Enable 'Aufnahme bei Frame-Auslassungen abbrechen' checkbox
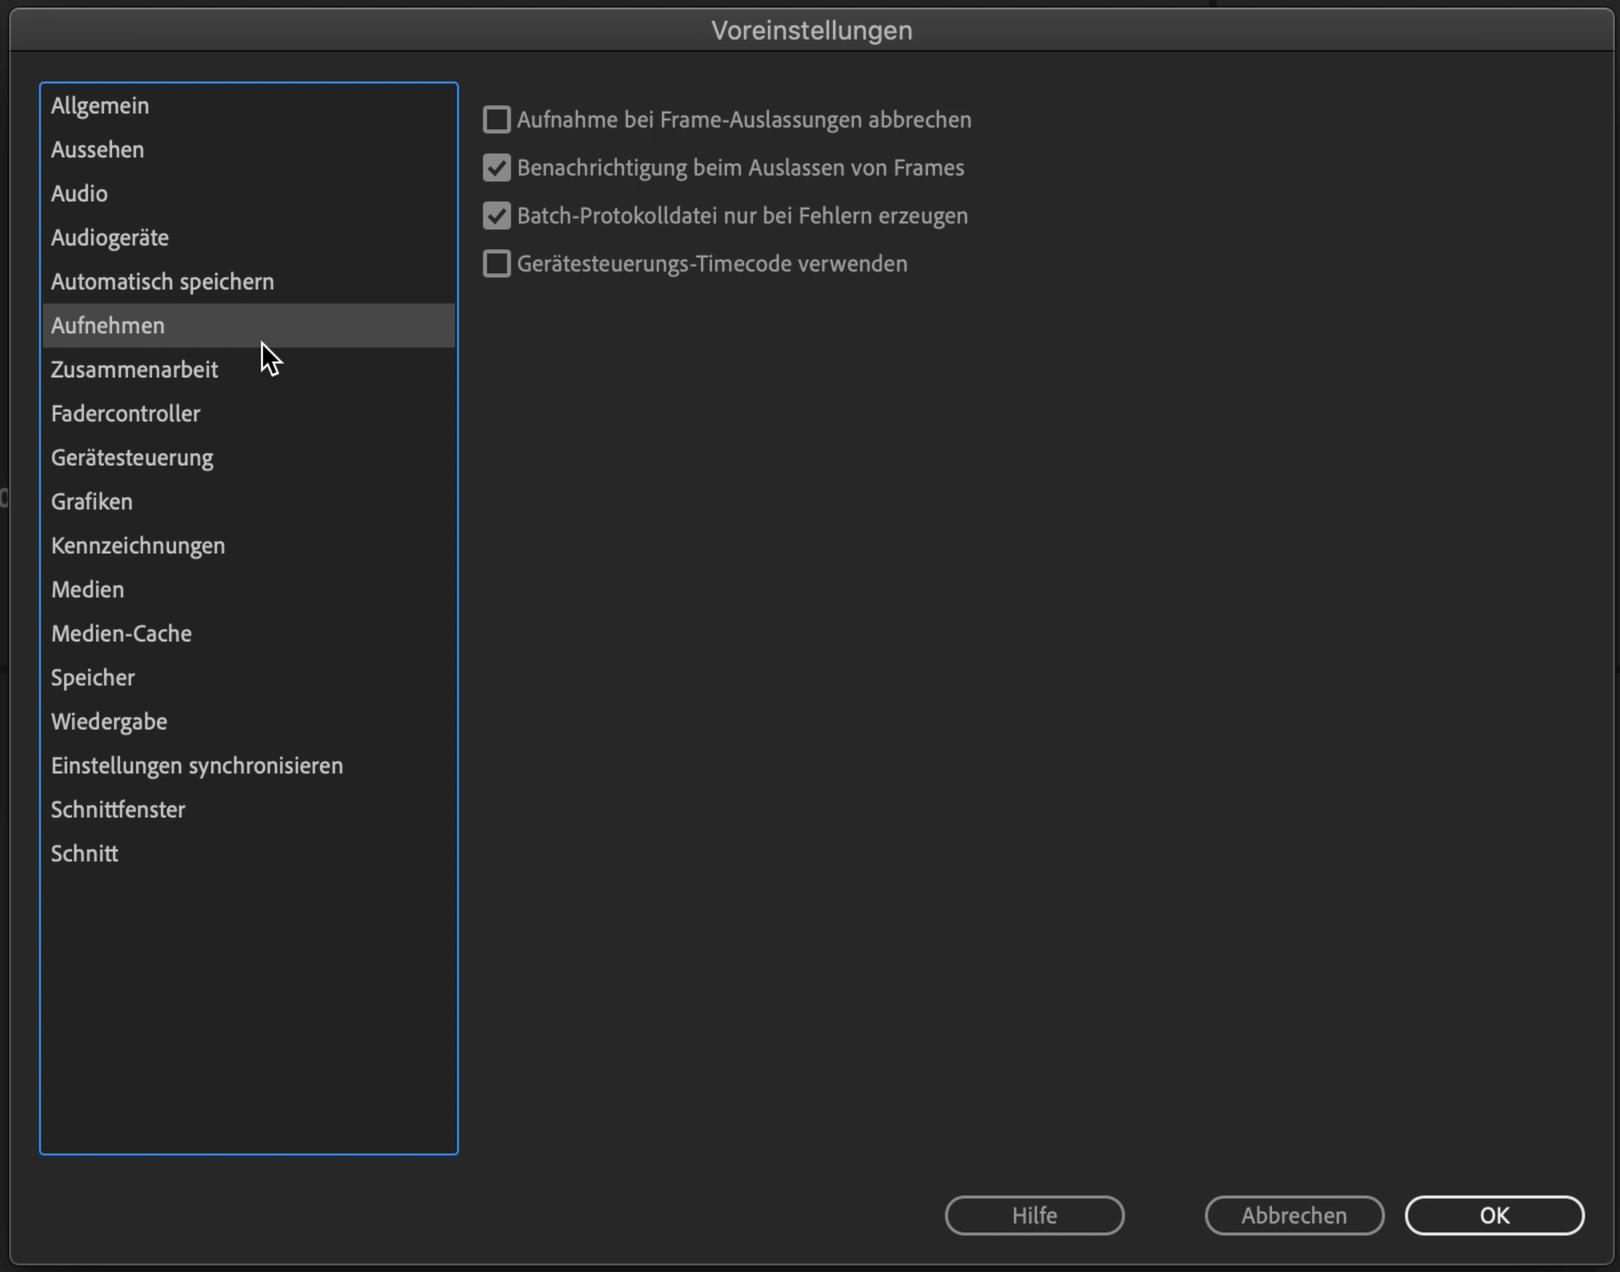The width and height of the screenshot is (1620, 1272). (497, 120)
